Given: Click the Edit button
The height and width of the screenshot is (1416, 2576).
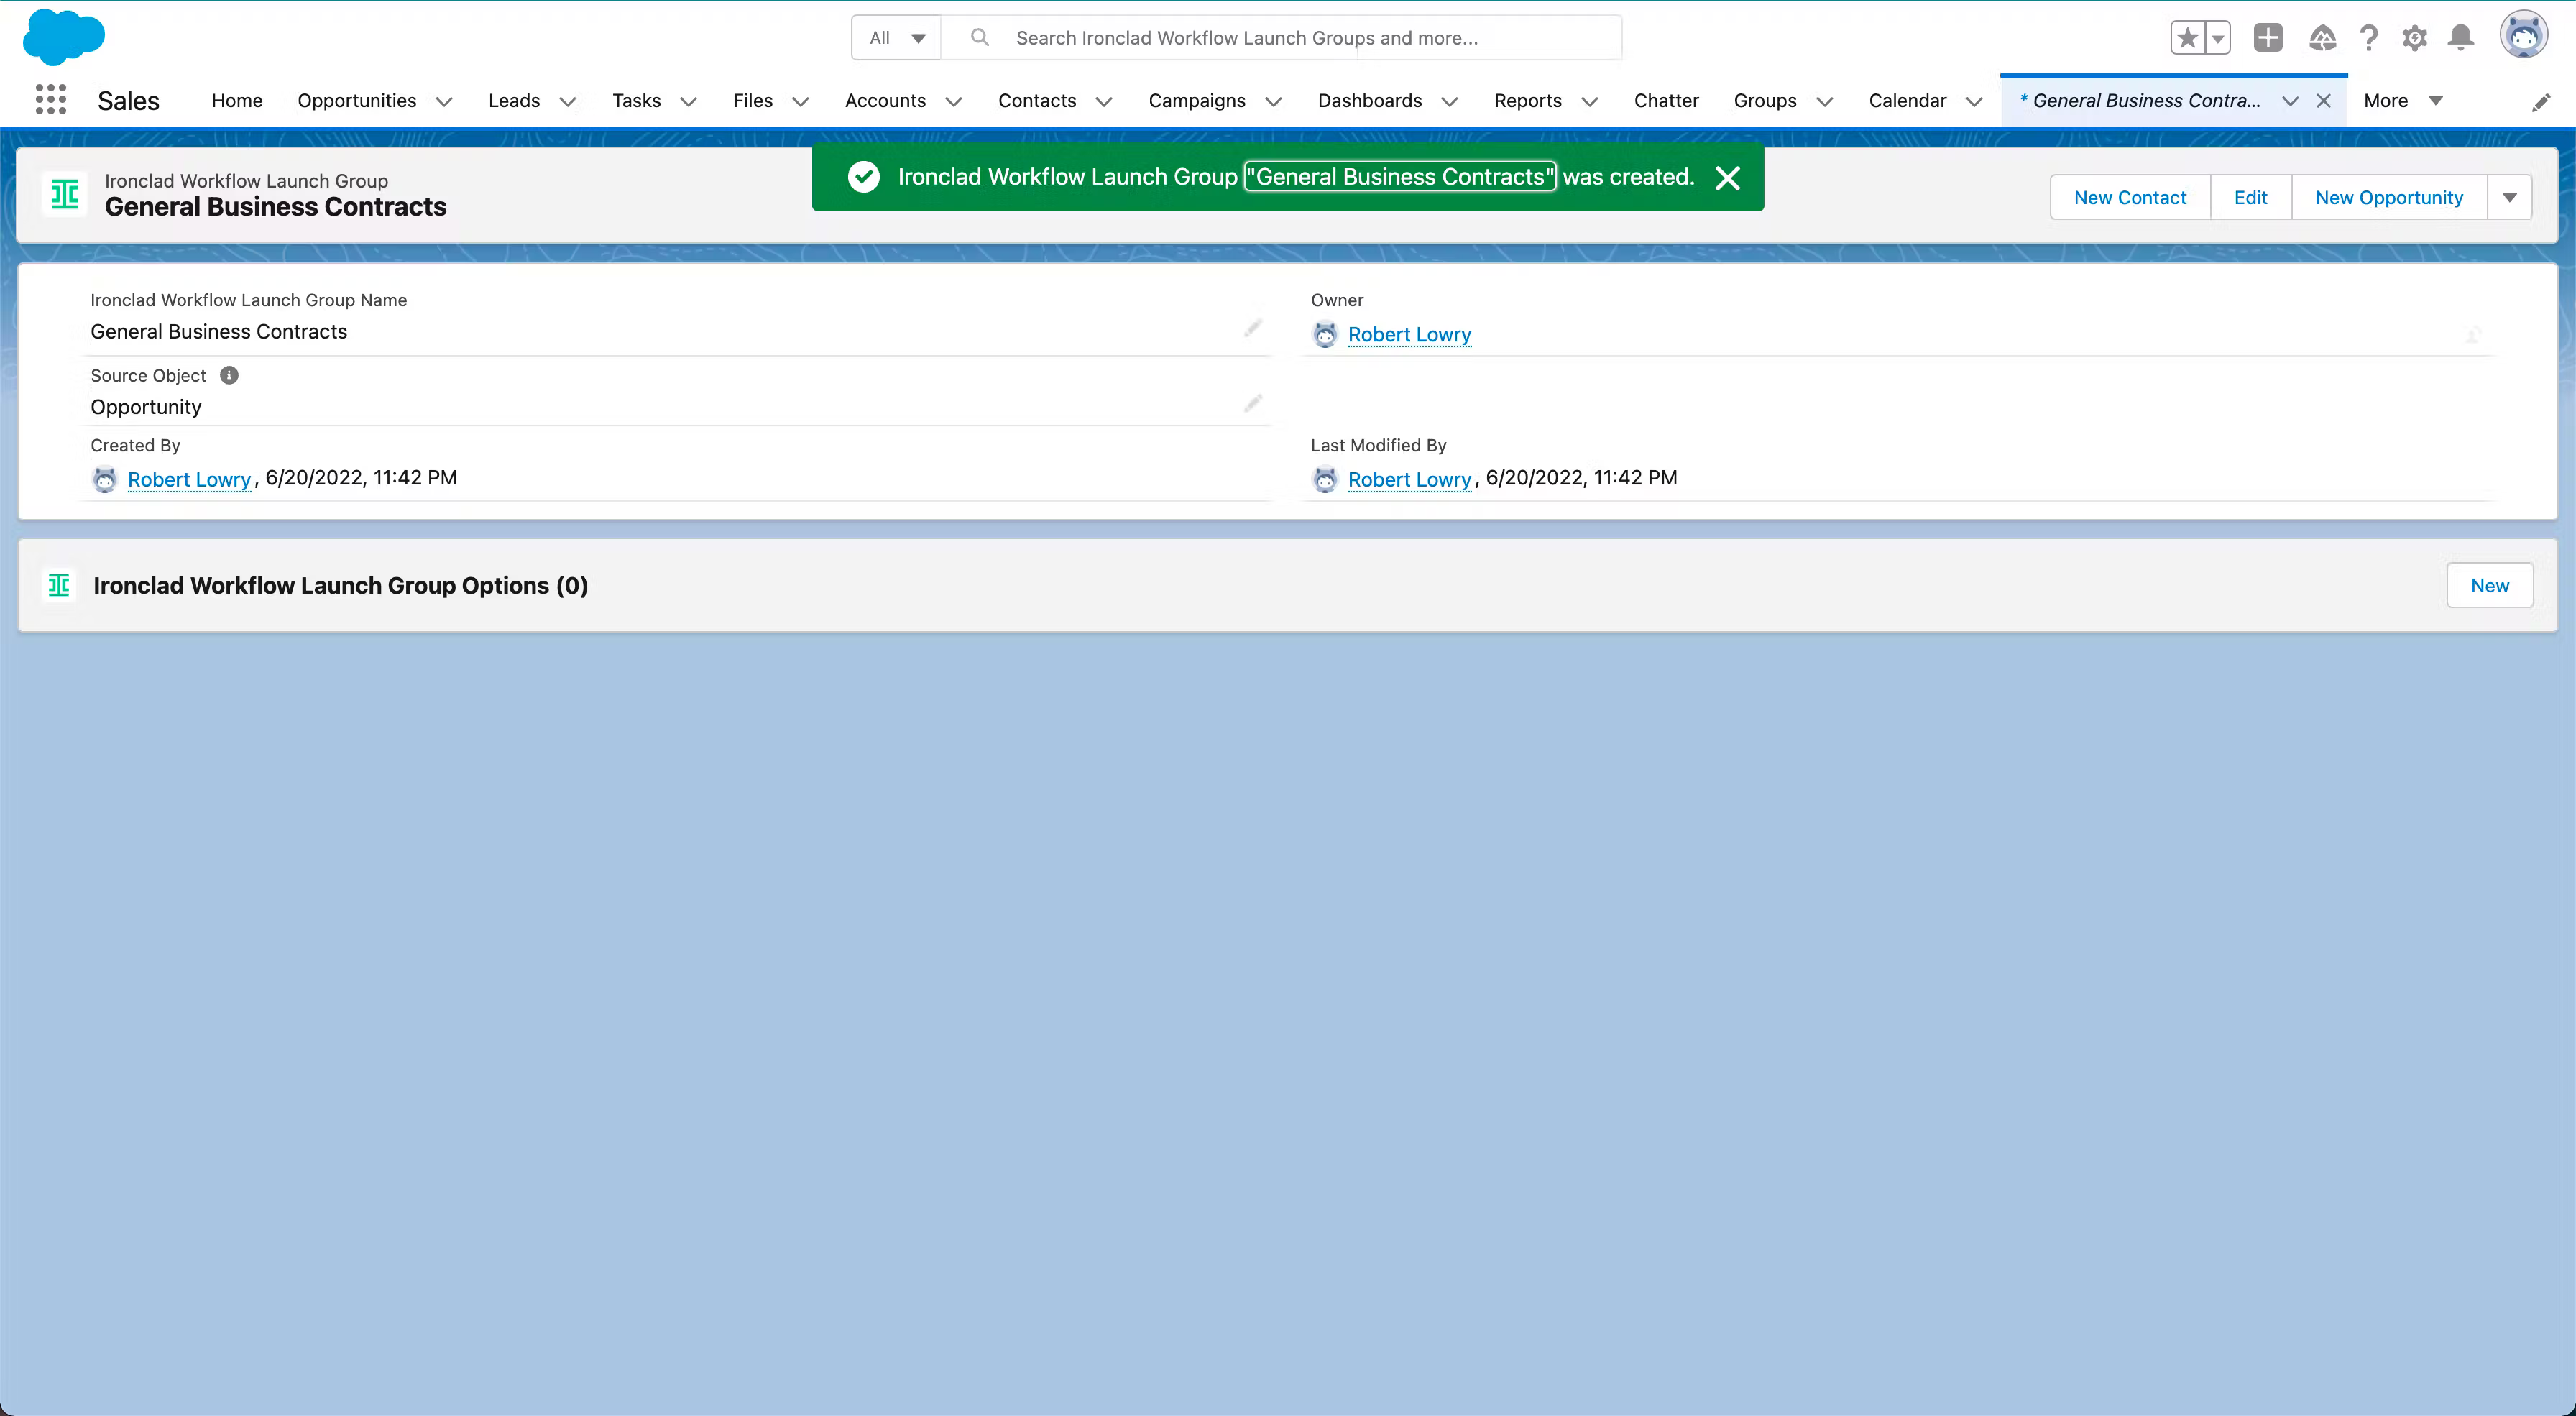Looking at the screenshot, I should pyautogui.click(x=2250, y=197).
